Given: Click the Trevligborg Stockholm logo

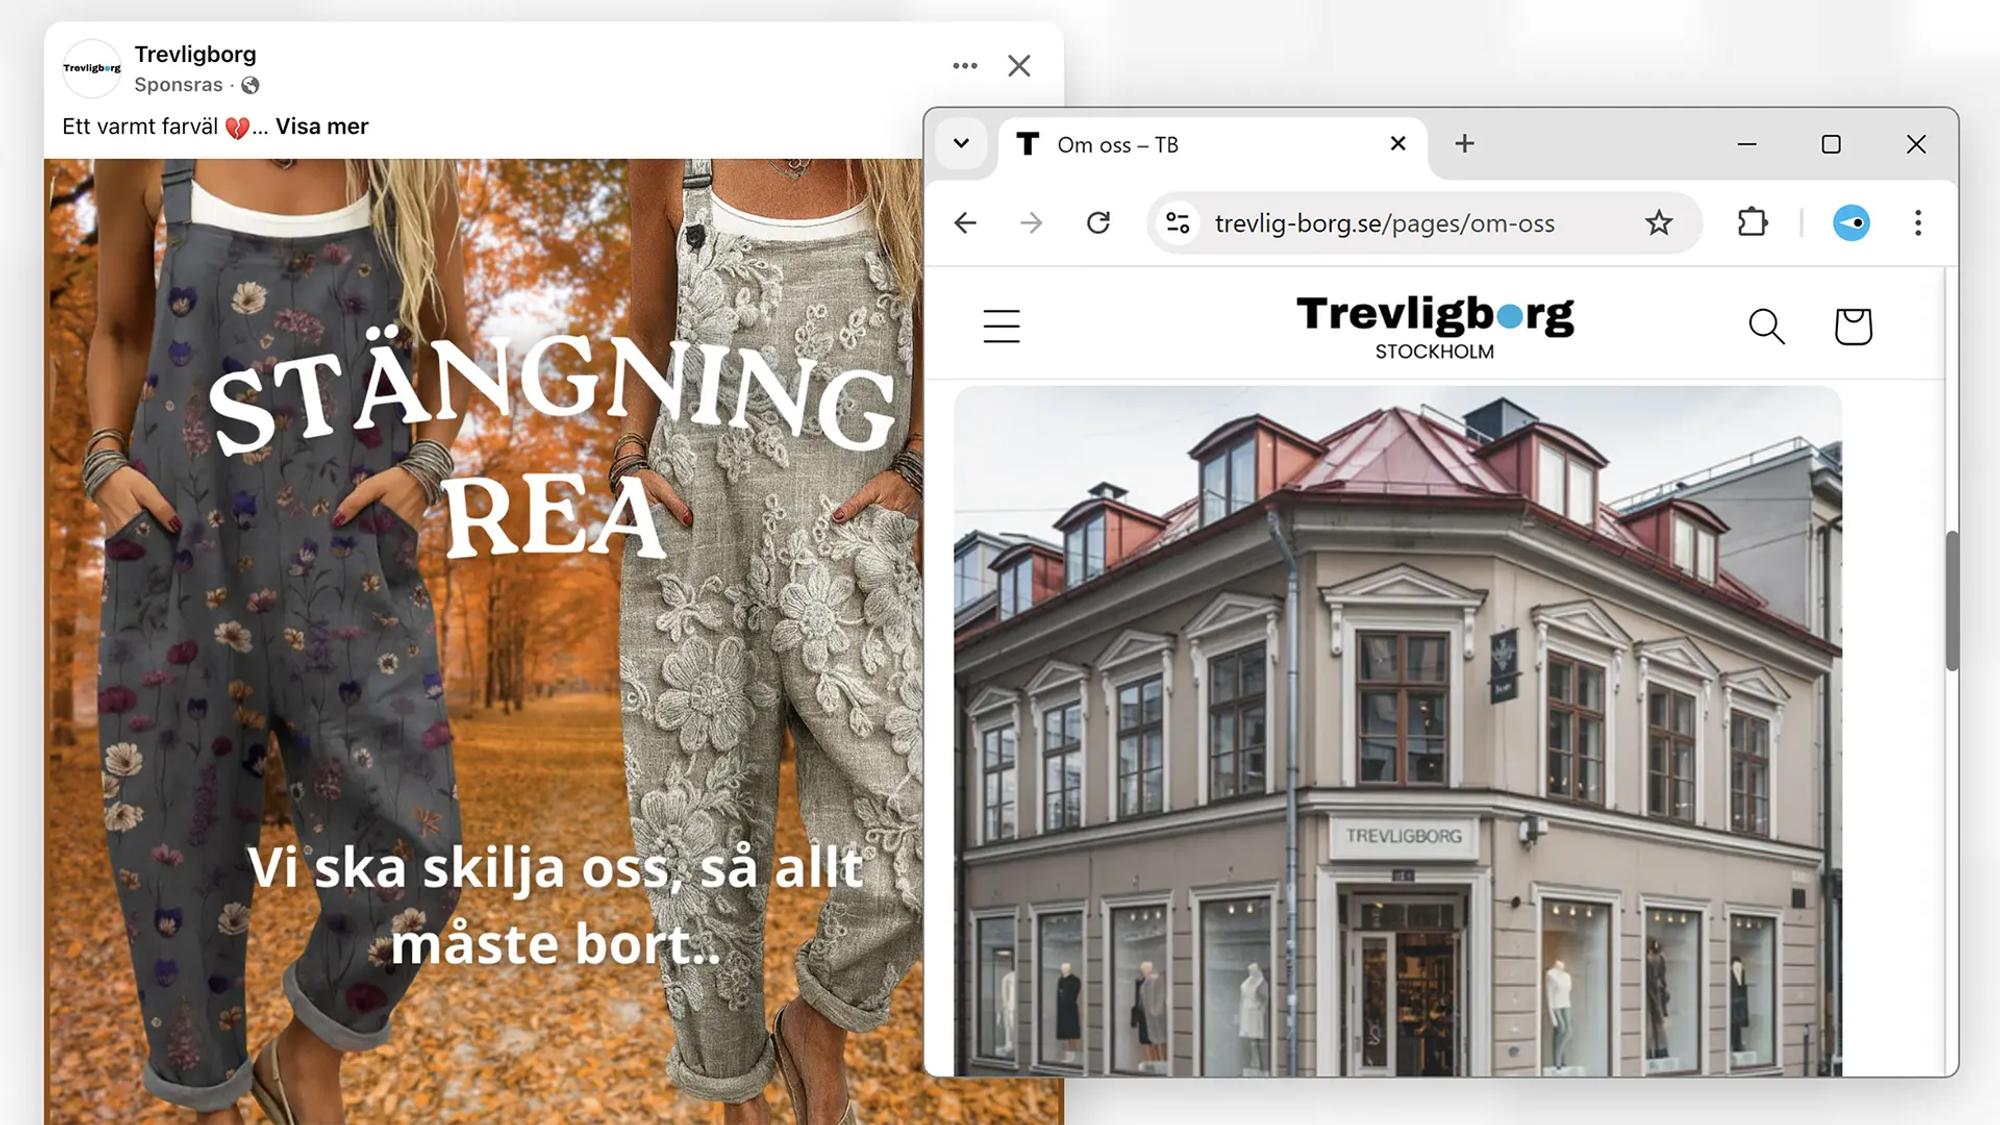Looking at the screenshot, I should point(1435,327).
